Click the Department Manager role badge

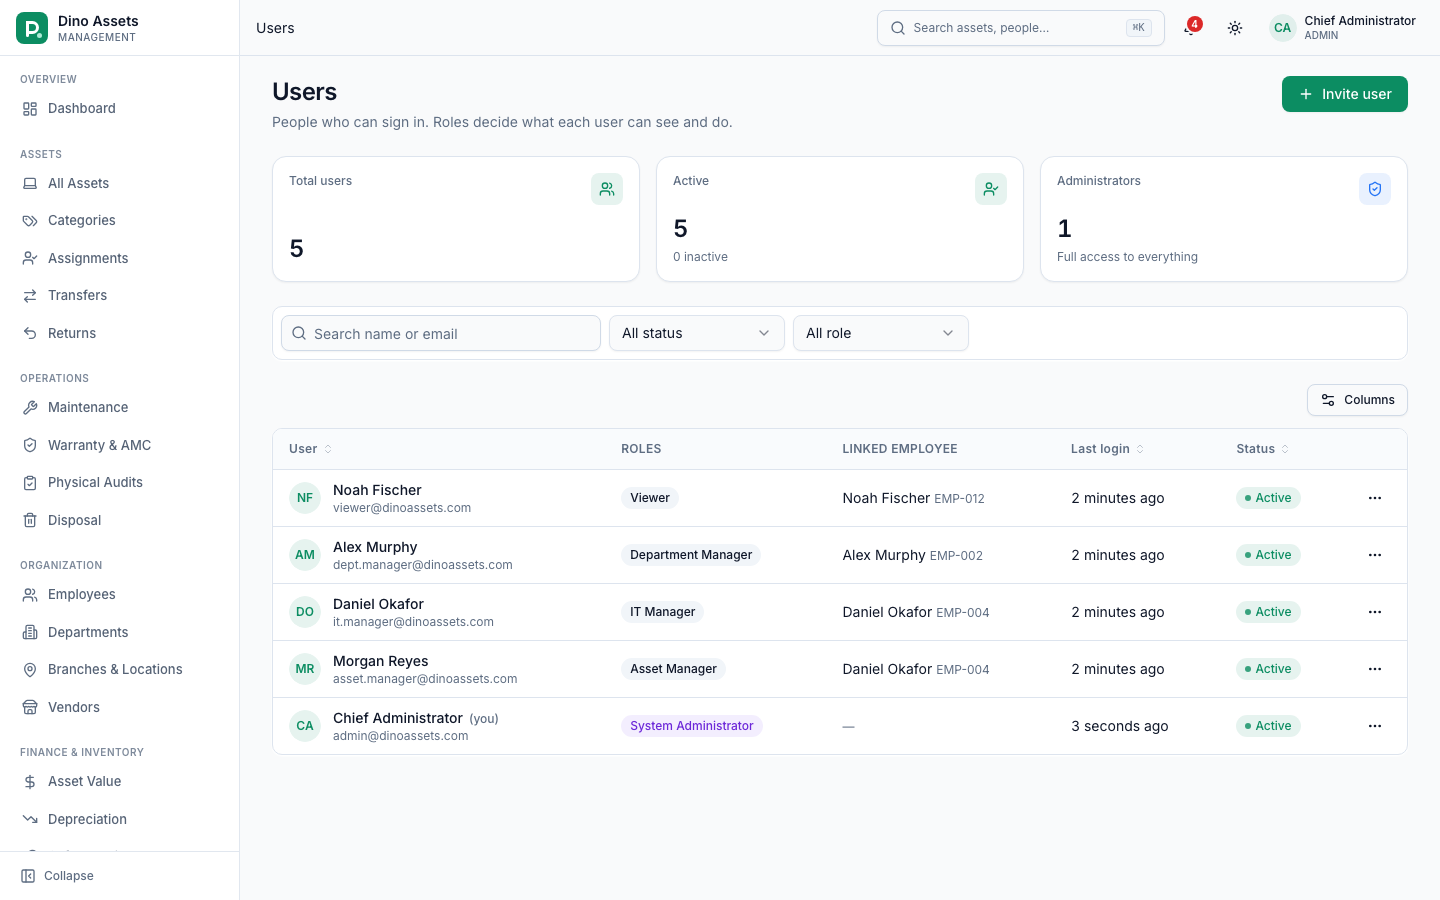[691, 555]
